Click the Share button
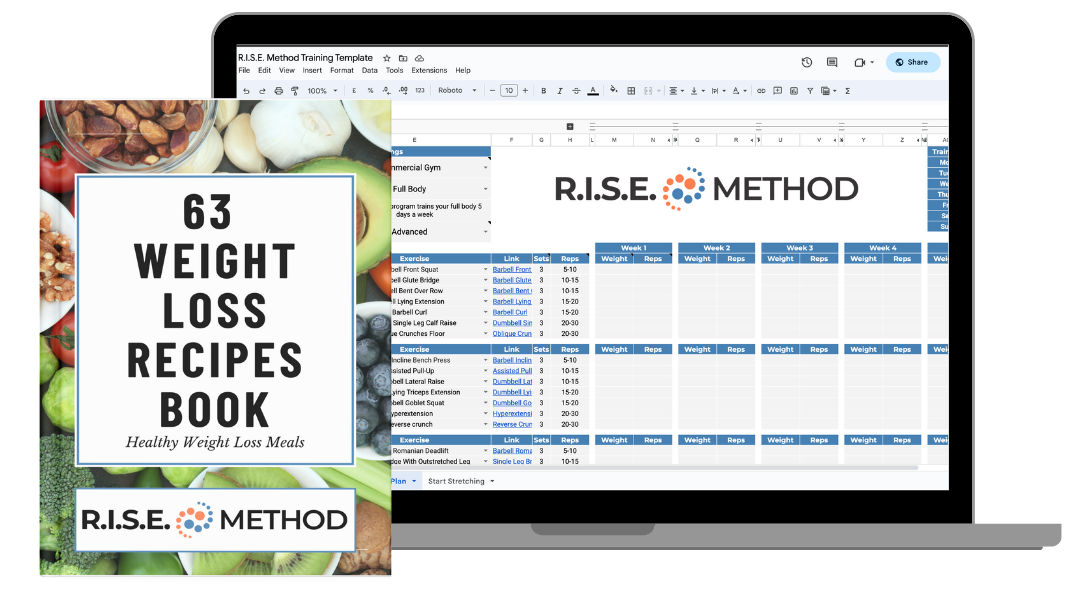 click(x=912, y=62)
